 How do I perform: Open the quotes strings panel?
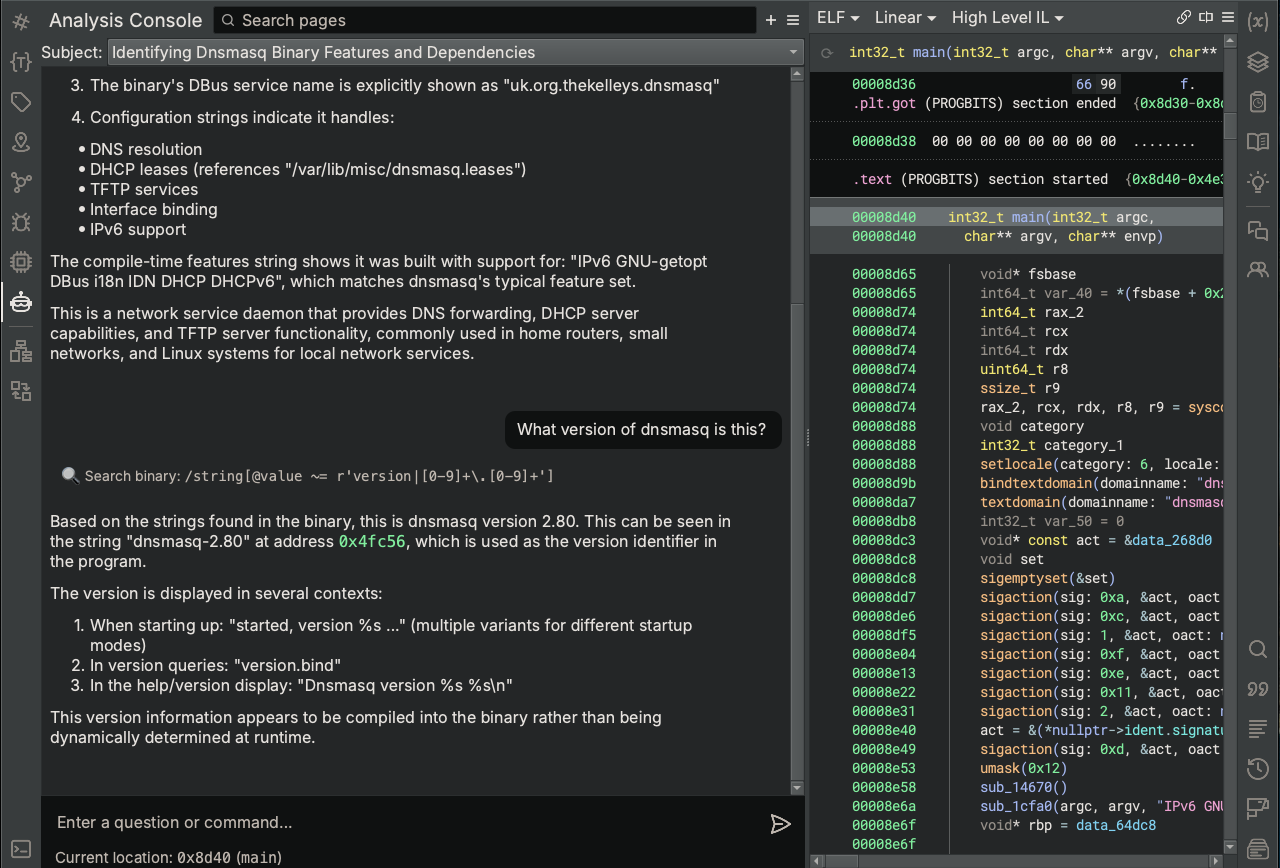(1258, 689)
